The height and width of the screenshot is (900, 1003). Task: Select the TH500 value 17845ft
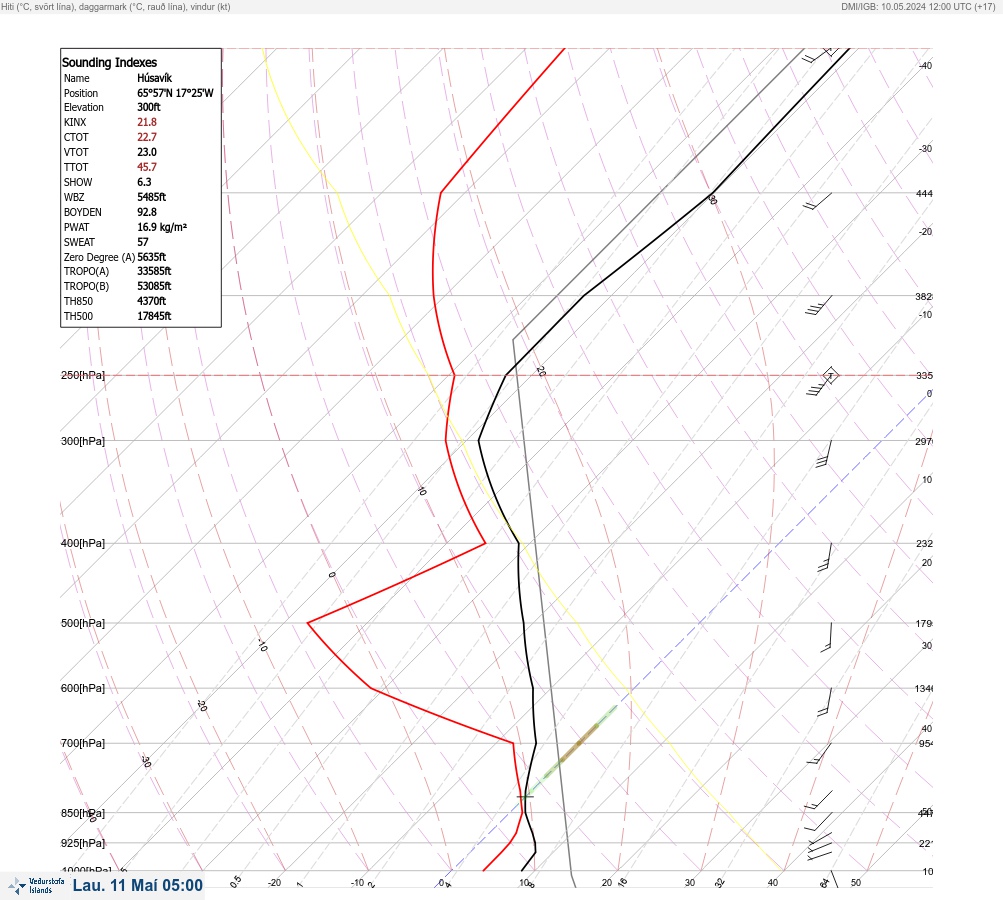(x=154, y=316)
